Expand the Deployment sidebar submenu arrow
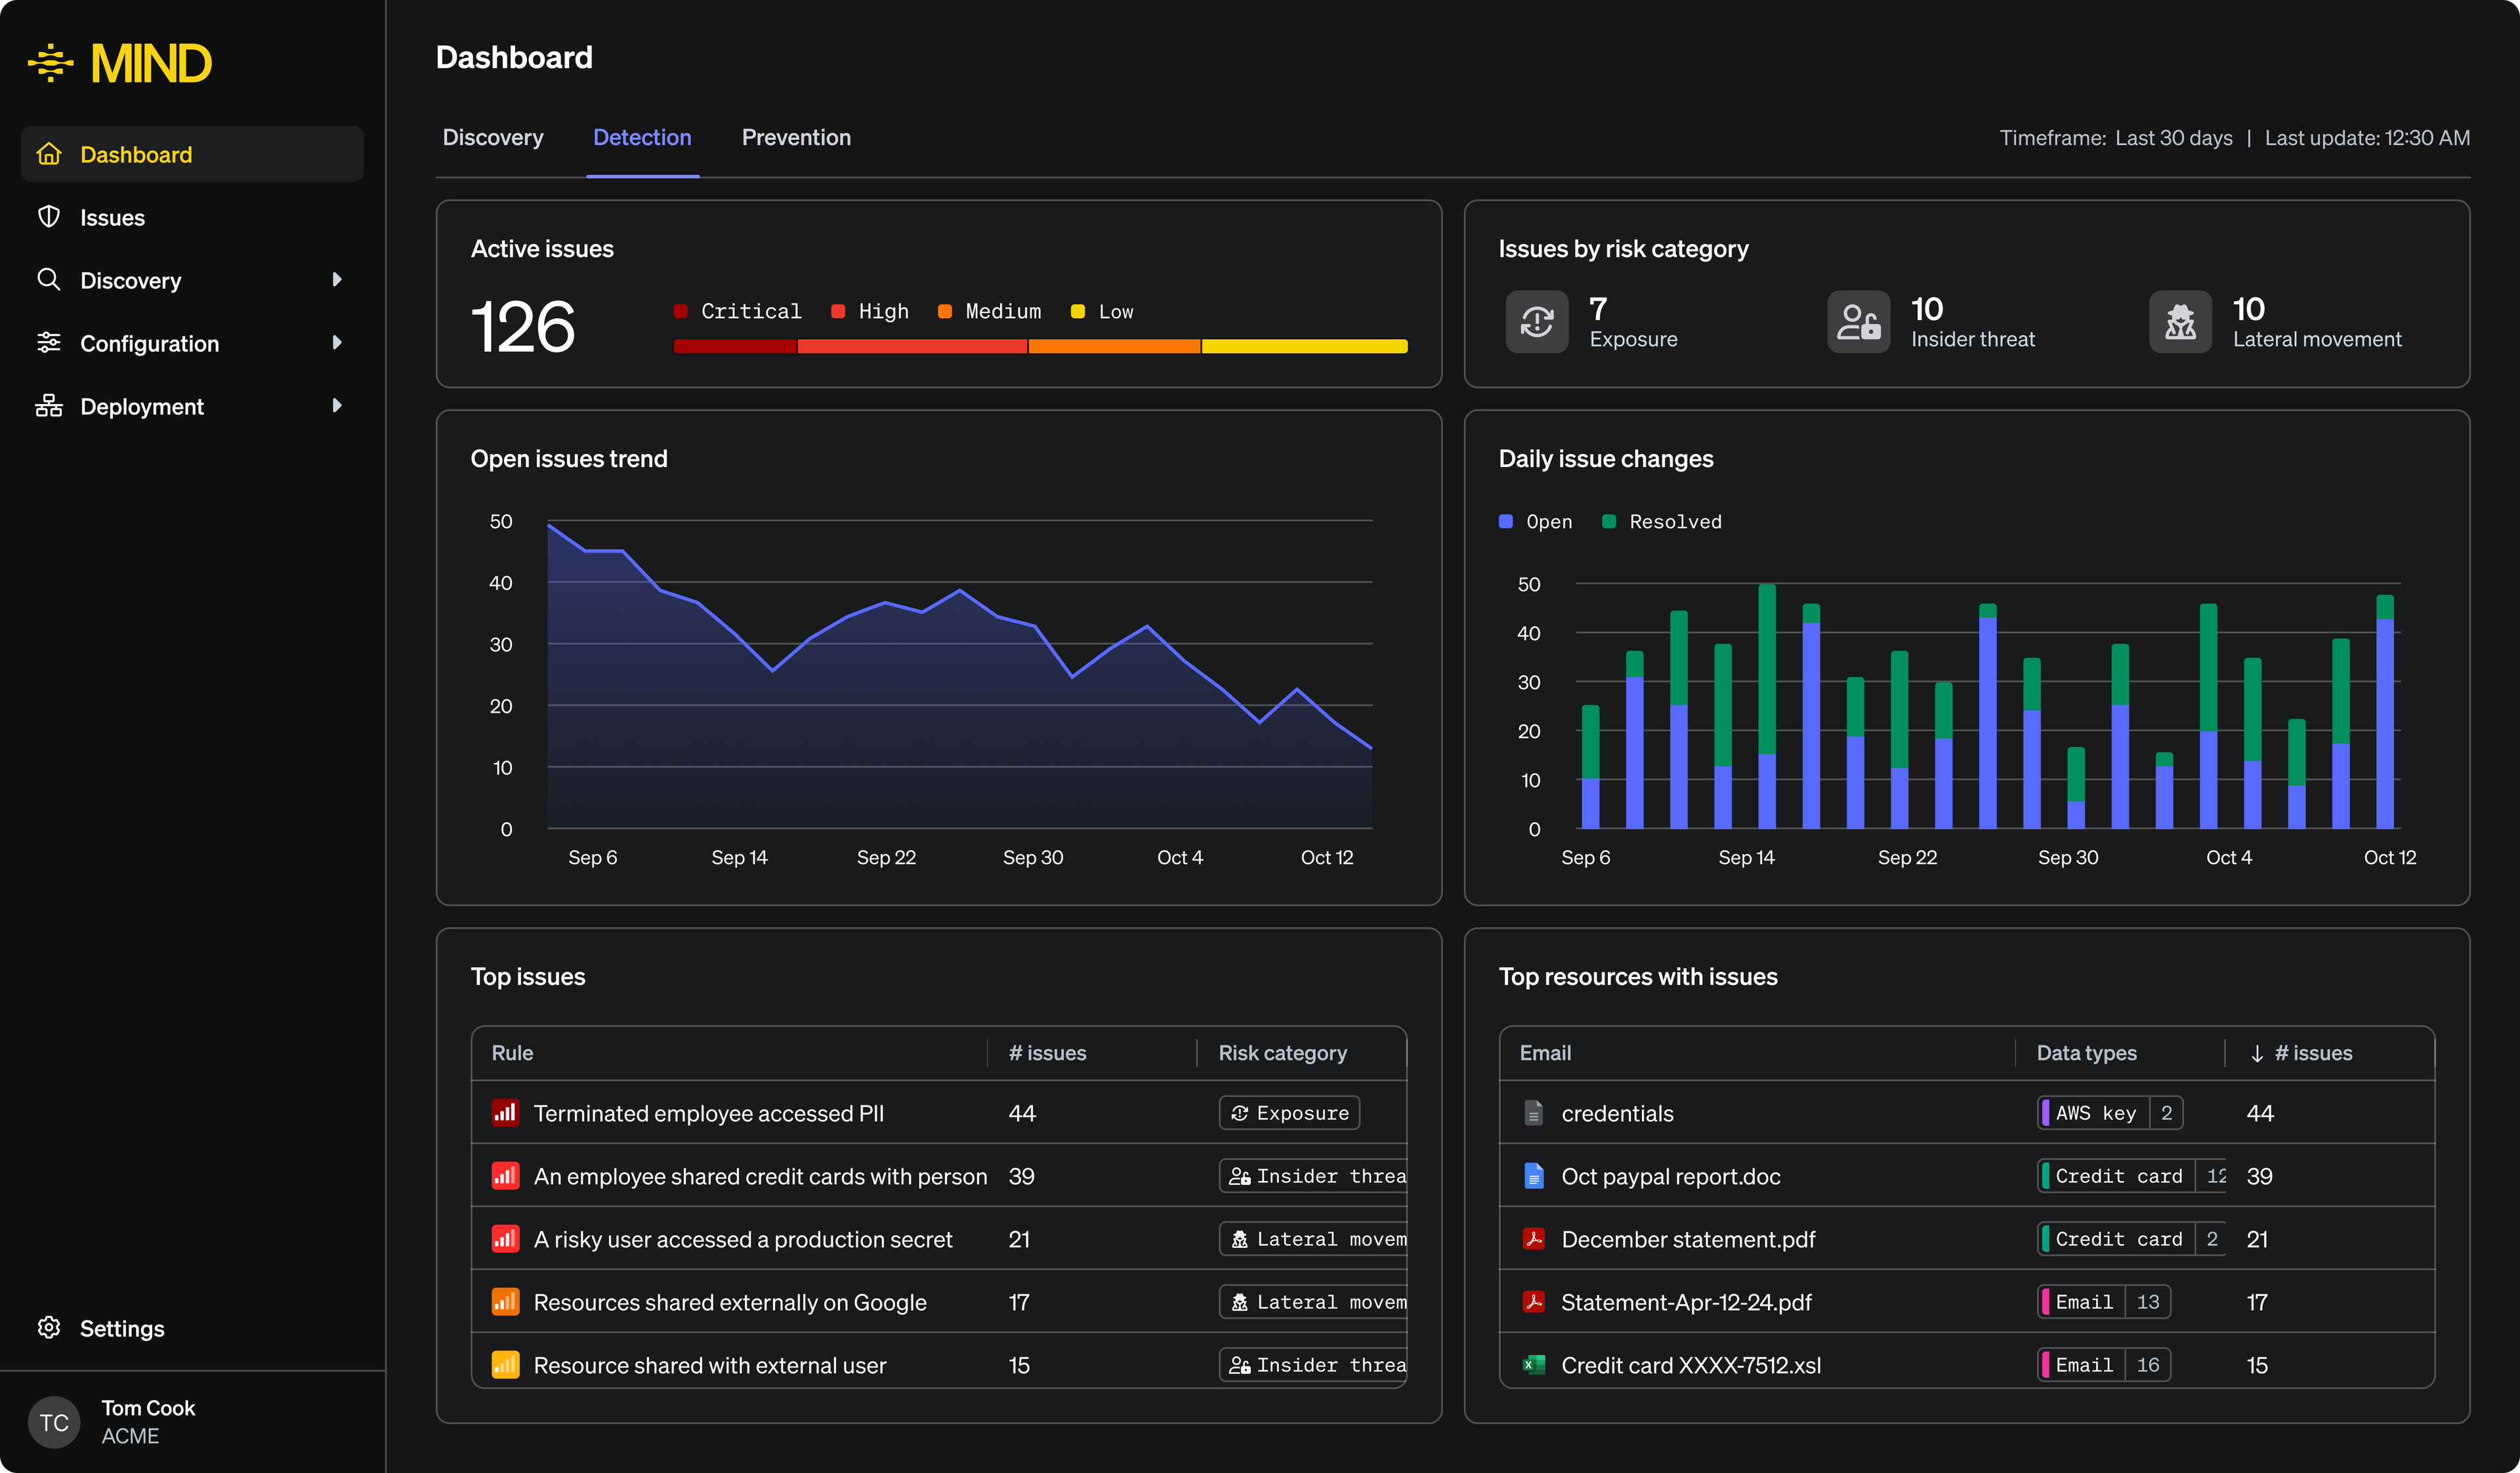Viewport: 2520px width, 1473px height. pyautogui.click(x=337, y=406)
